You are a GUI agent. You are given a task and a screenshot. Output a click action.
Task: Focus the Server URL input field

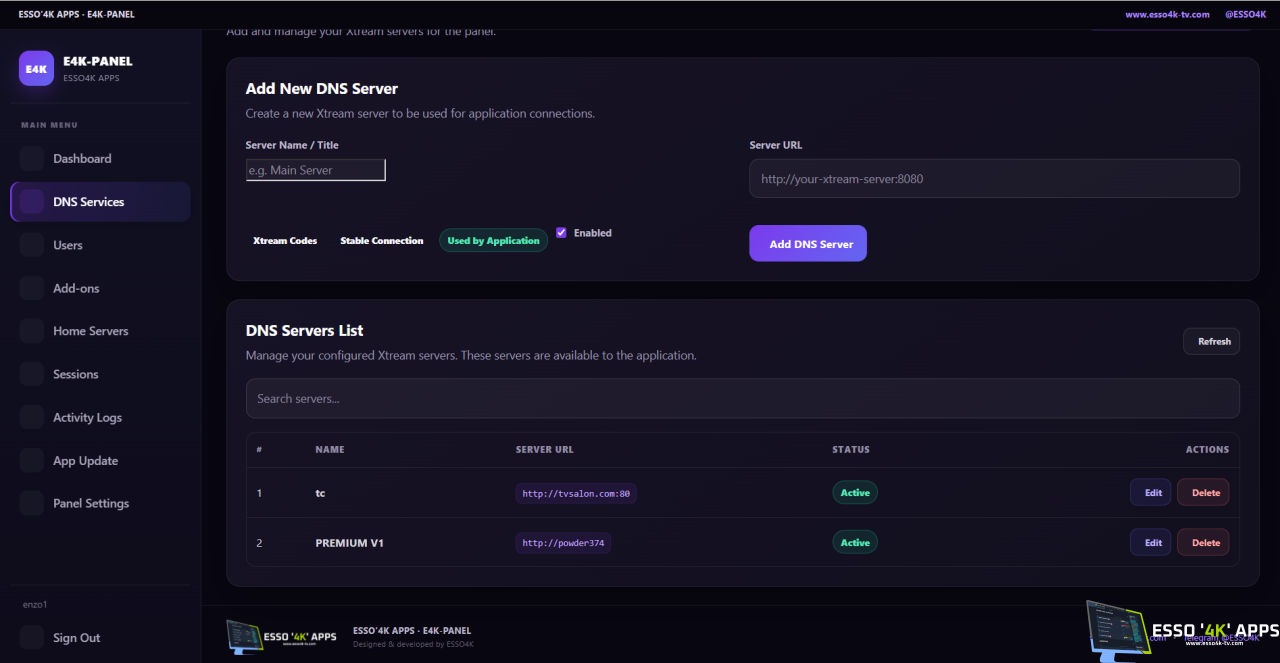pos(994,179)
